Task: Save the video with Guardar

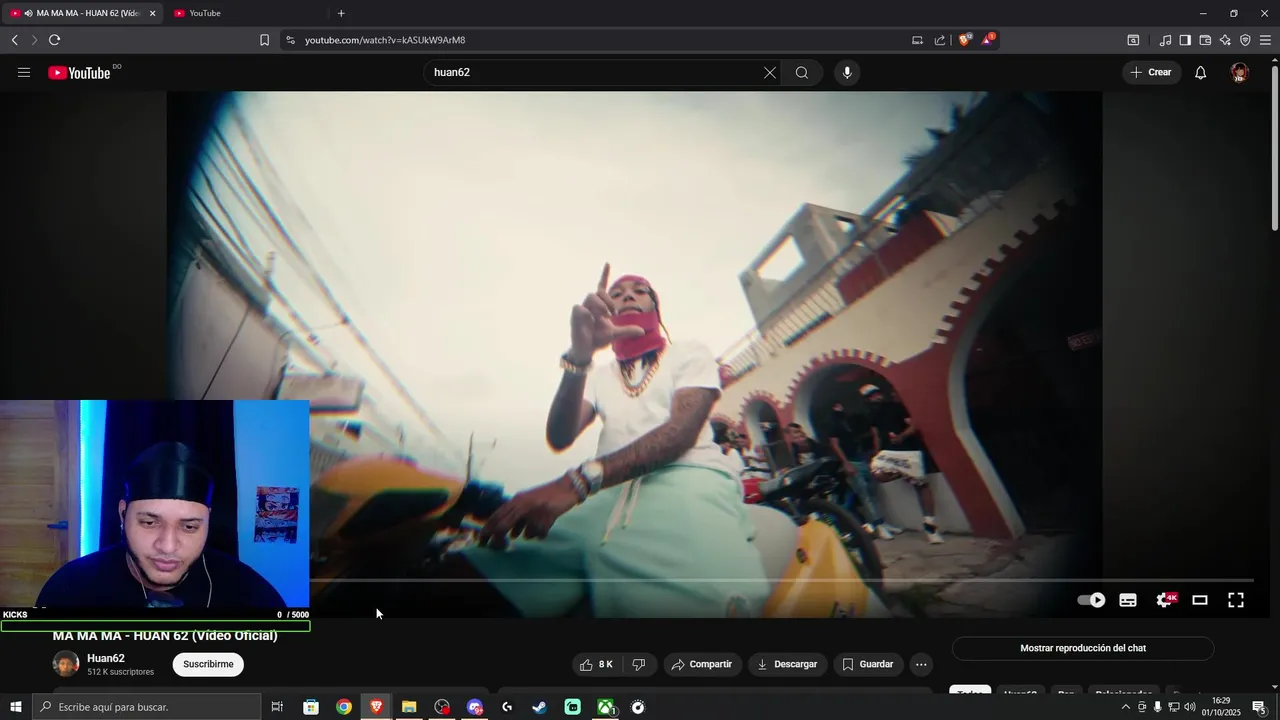Action: (868, 664)
